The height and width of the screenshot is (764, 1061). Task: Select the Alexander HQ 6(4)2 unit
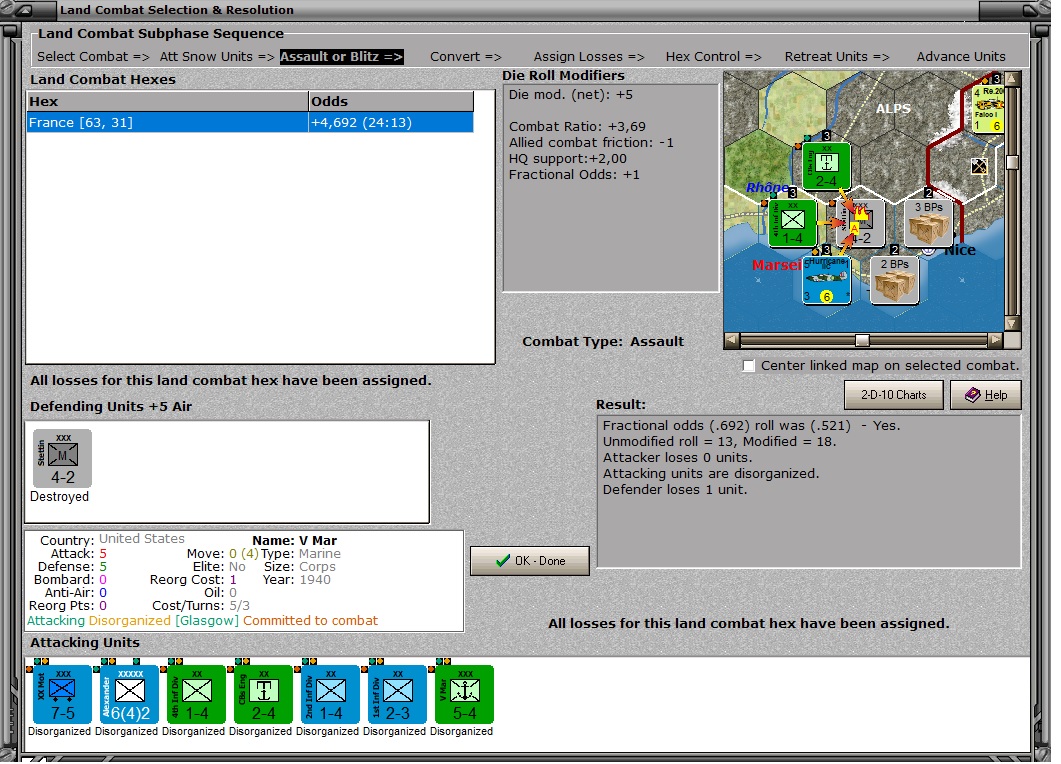tap(129, 694)
